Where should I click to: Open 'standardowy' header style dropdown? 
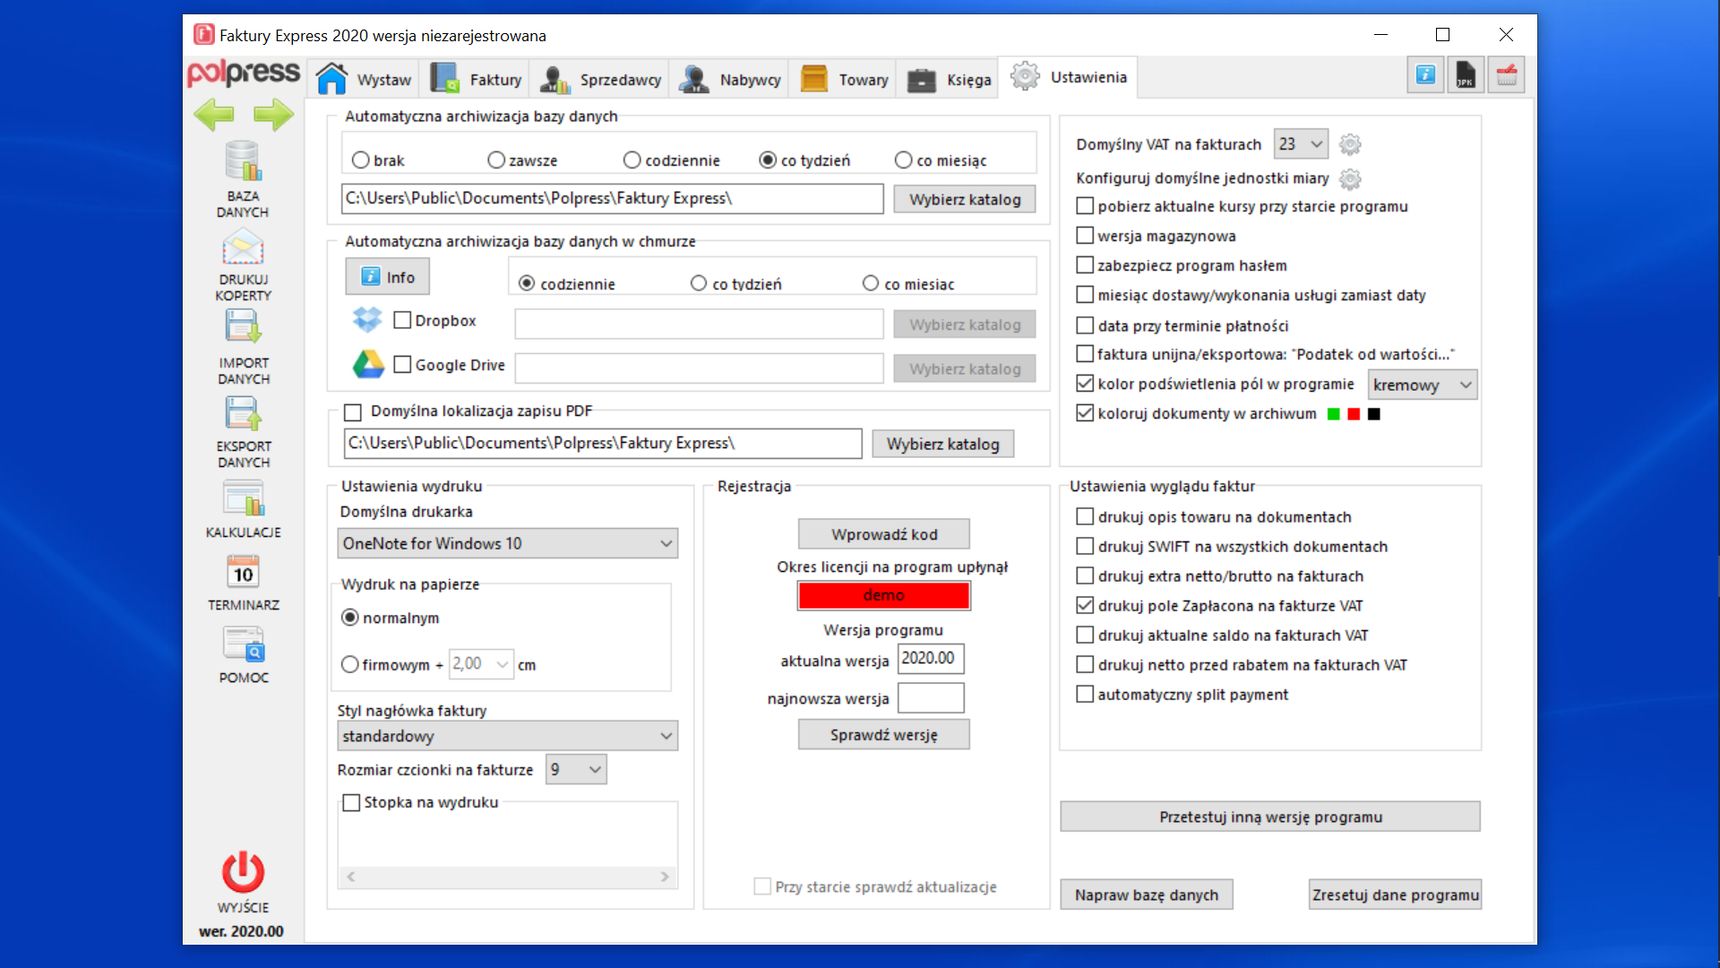click(x=508, y=736)
